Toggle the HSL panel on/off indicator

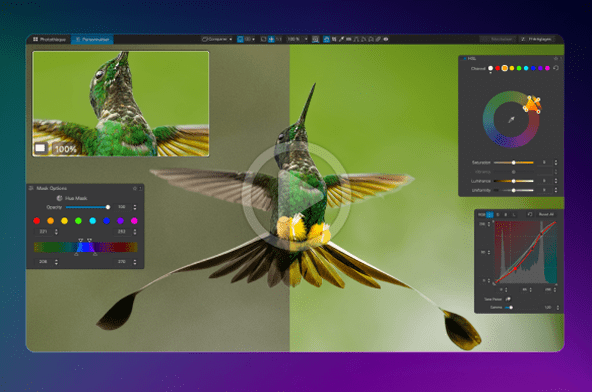coord(464,59)
